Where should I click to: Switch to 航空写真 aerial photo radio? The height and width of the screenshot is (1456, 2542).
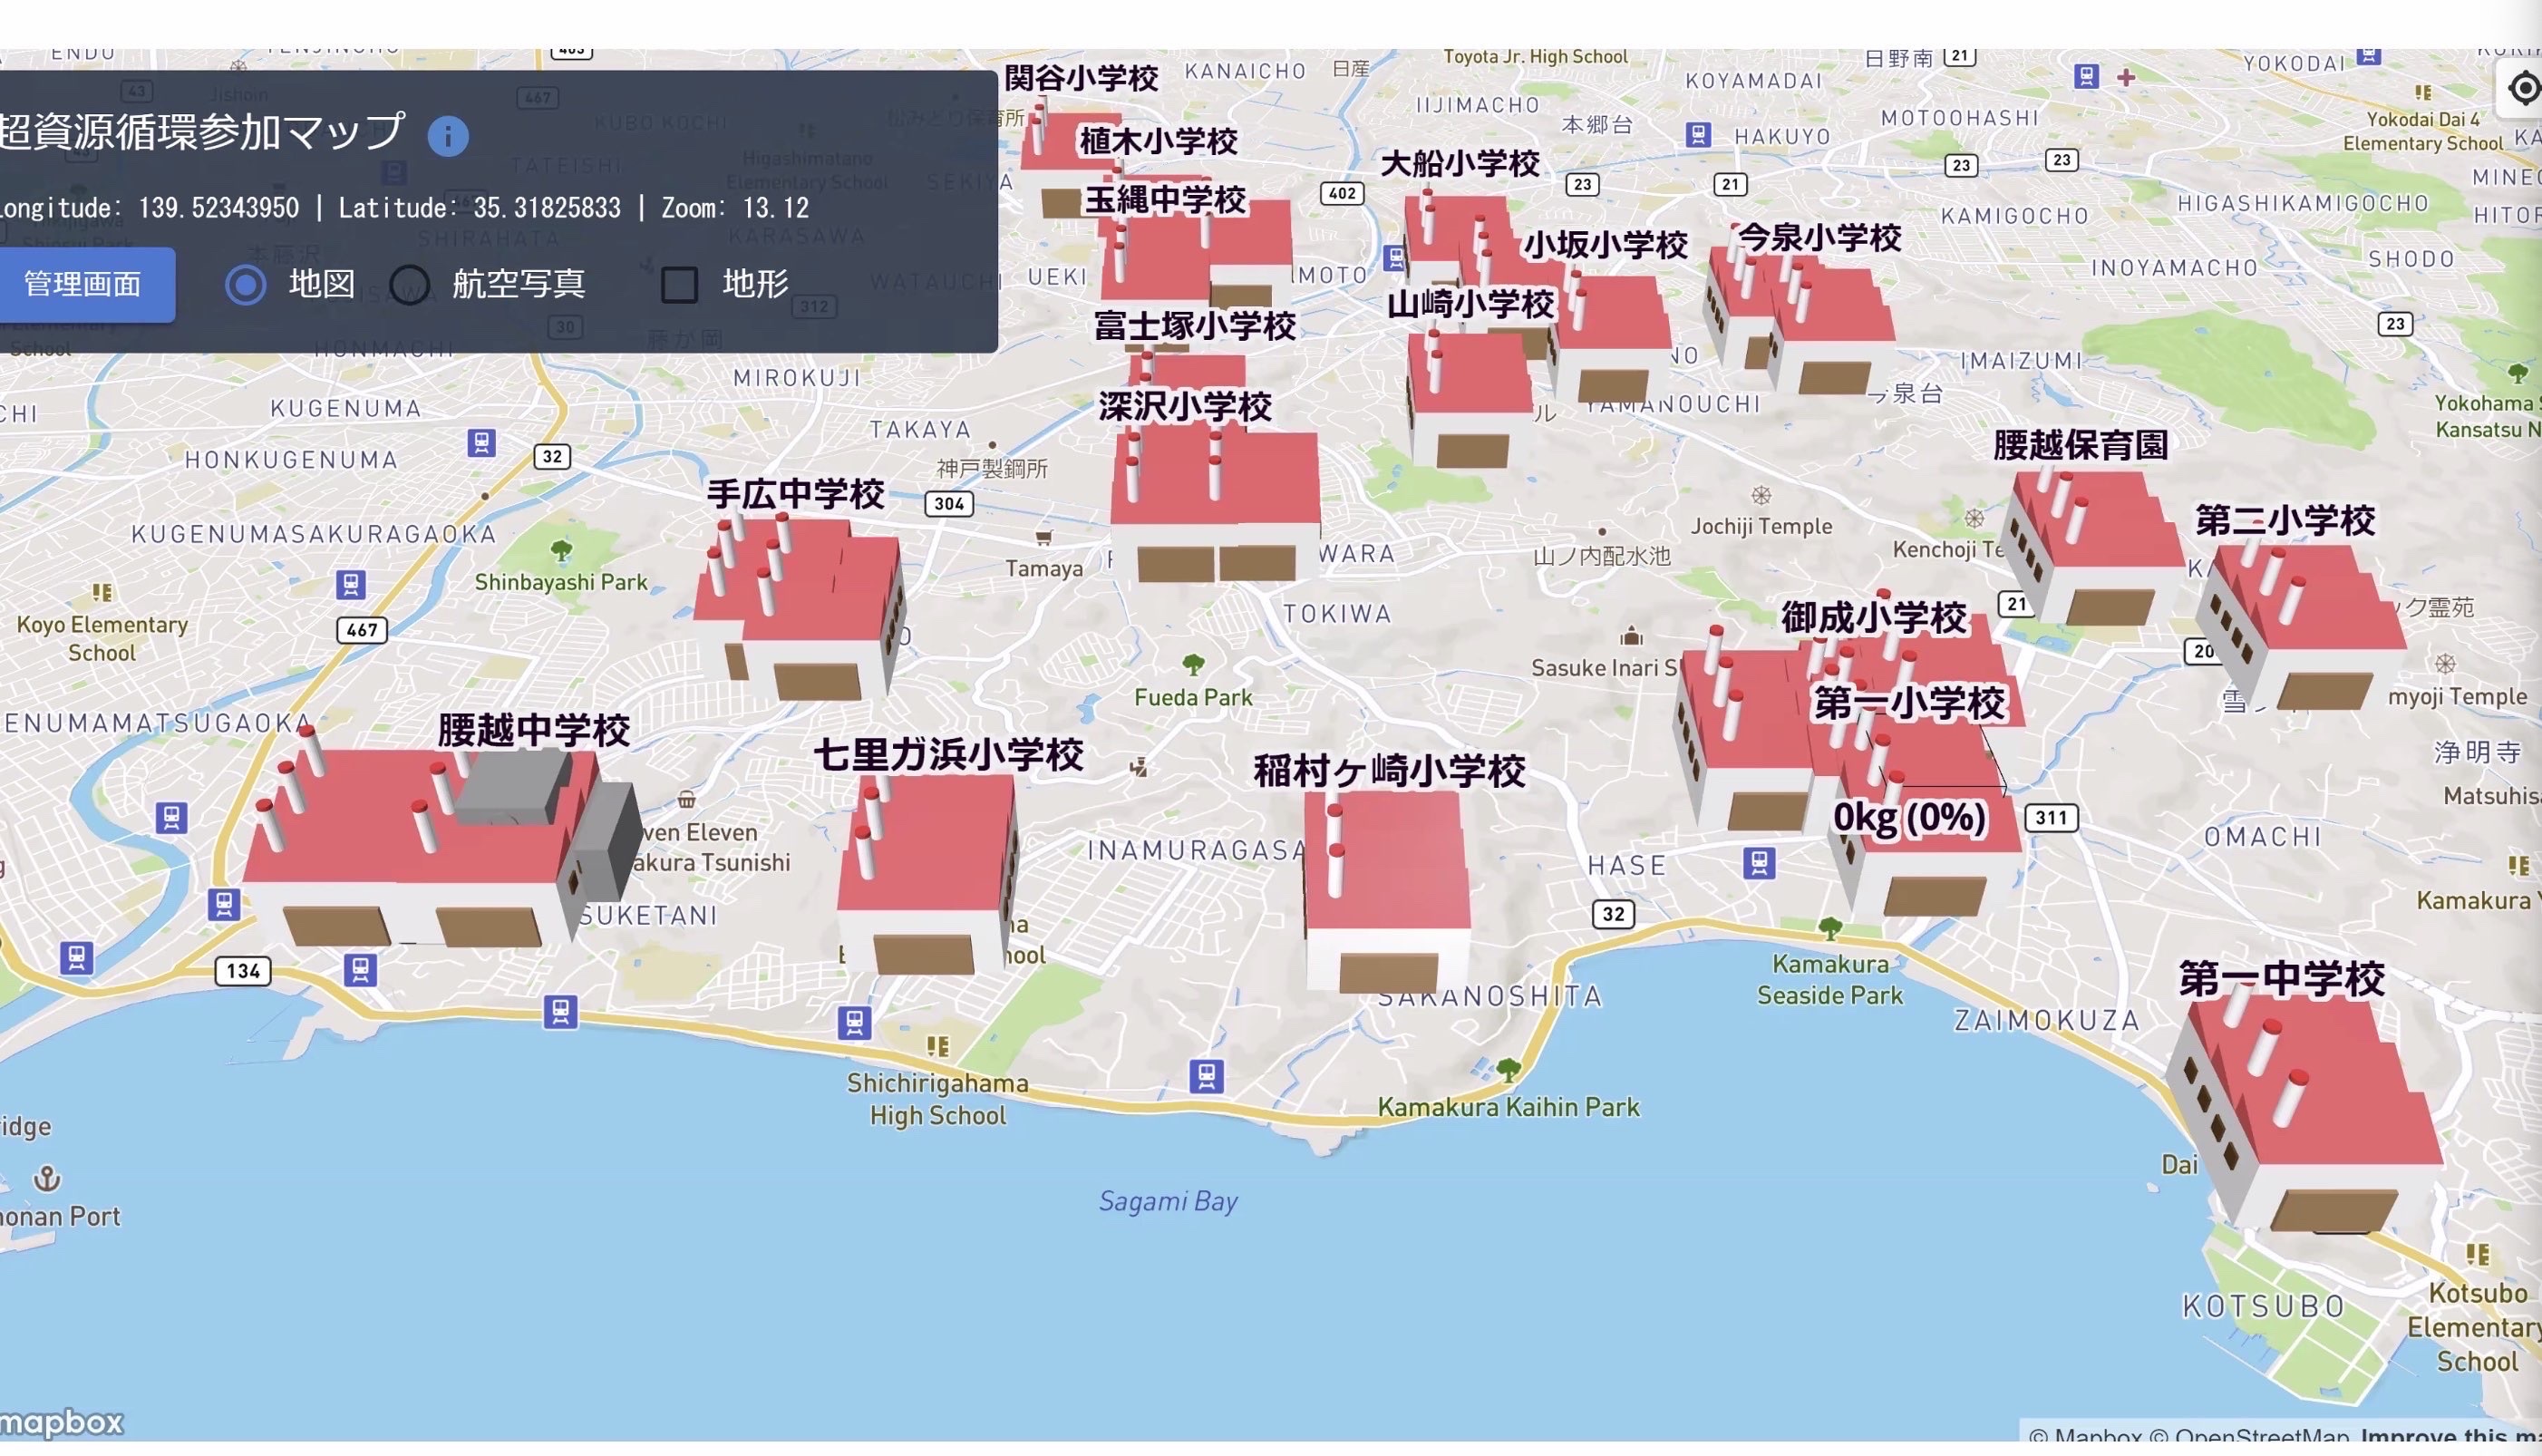point(409,285)
